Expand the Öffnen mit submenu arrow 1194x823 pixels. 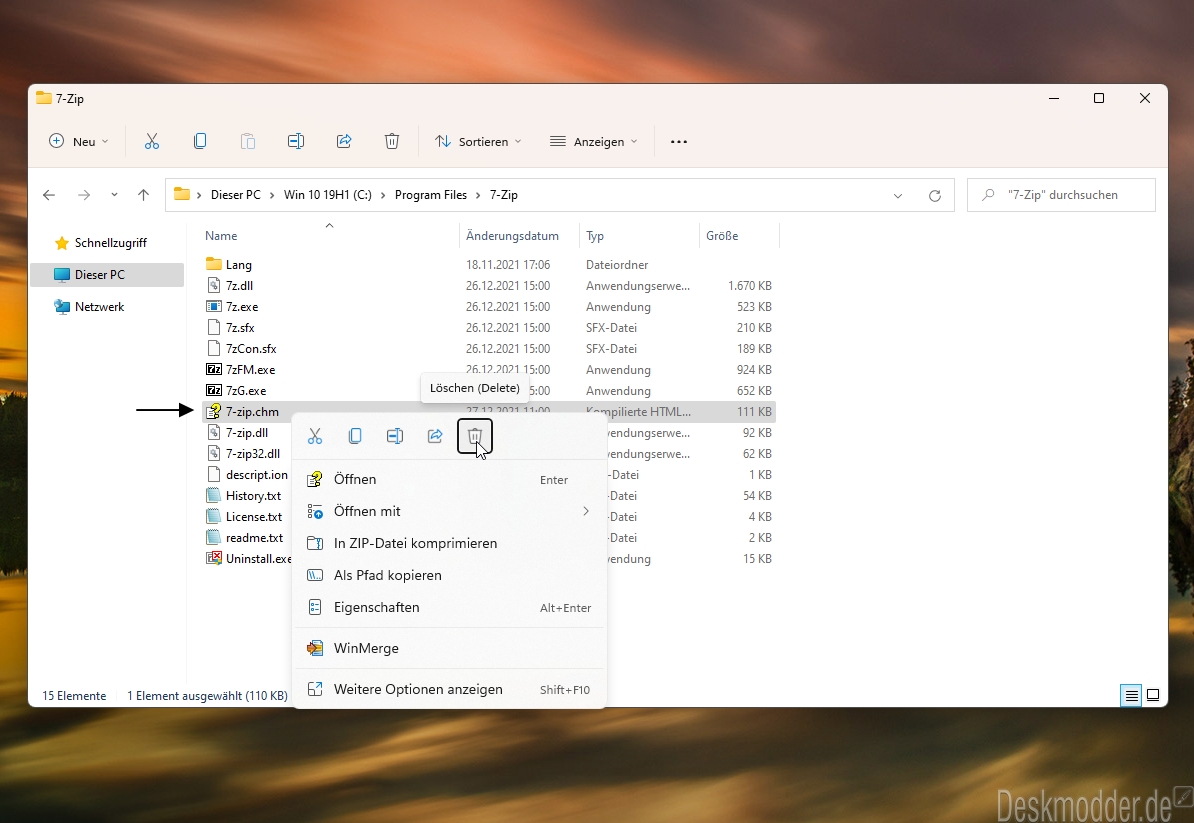click(586, 511)
